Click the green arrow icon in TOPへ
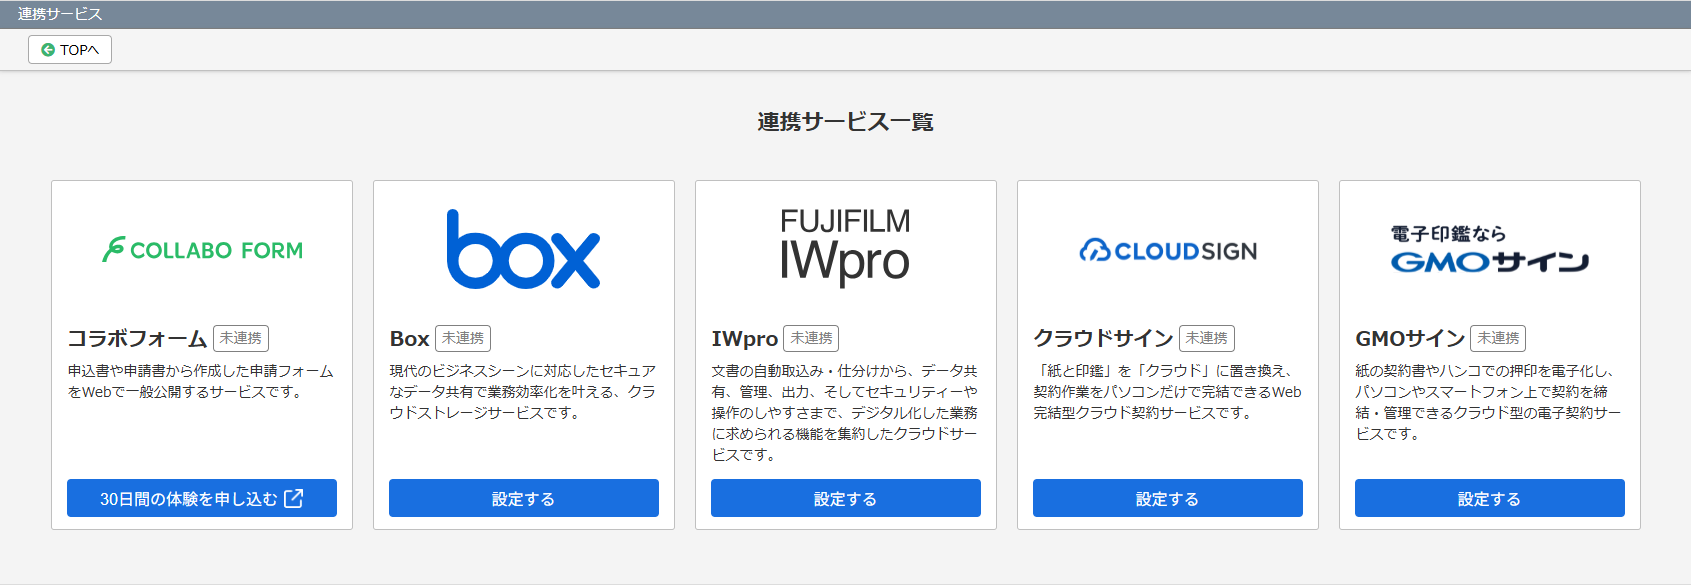This screenshot has width=1691, height=585. (x=48, y=50)
